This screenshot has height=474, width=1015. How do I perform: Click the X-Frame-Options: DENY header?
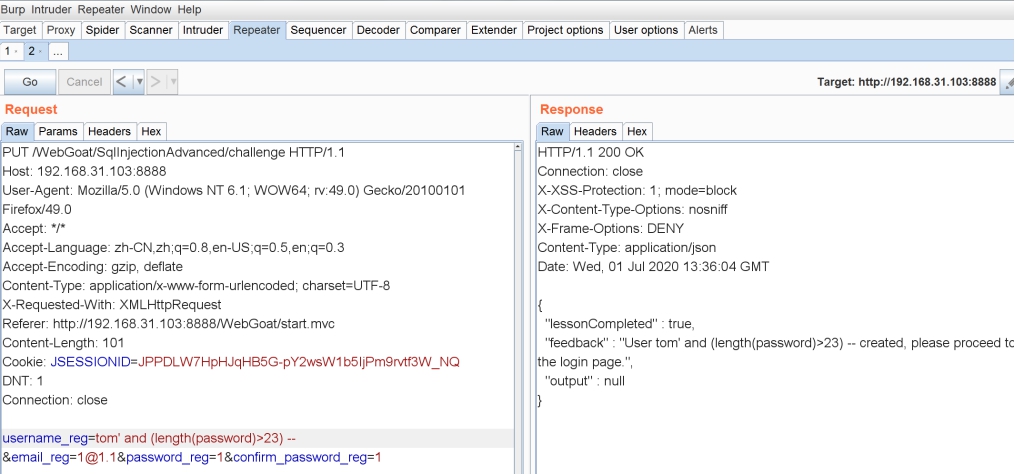tap(610, 229)
